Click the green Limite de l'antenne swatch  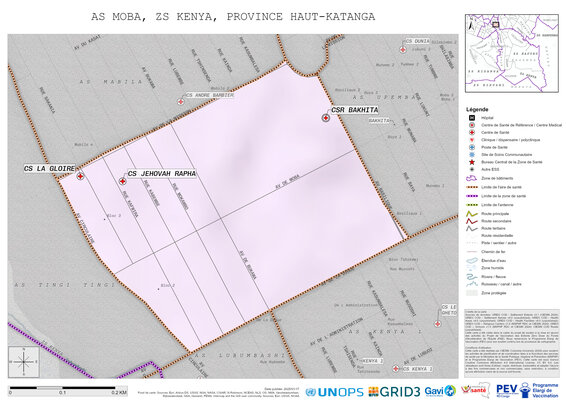(x=471, y=205)
